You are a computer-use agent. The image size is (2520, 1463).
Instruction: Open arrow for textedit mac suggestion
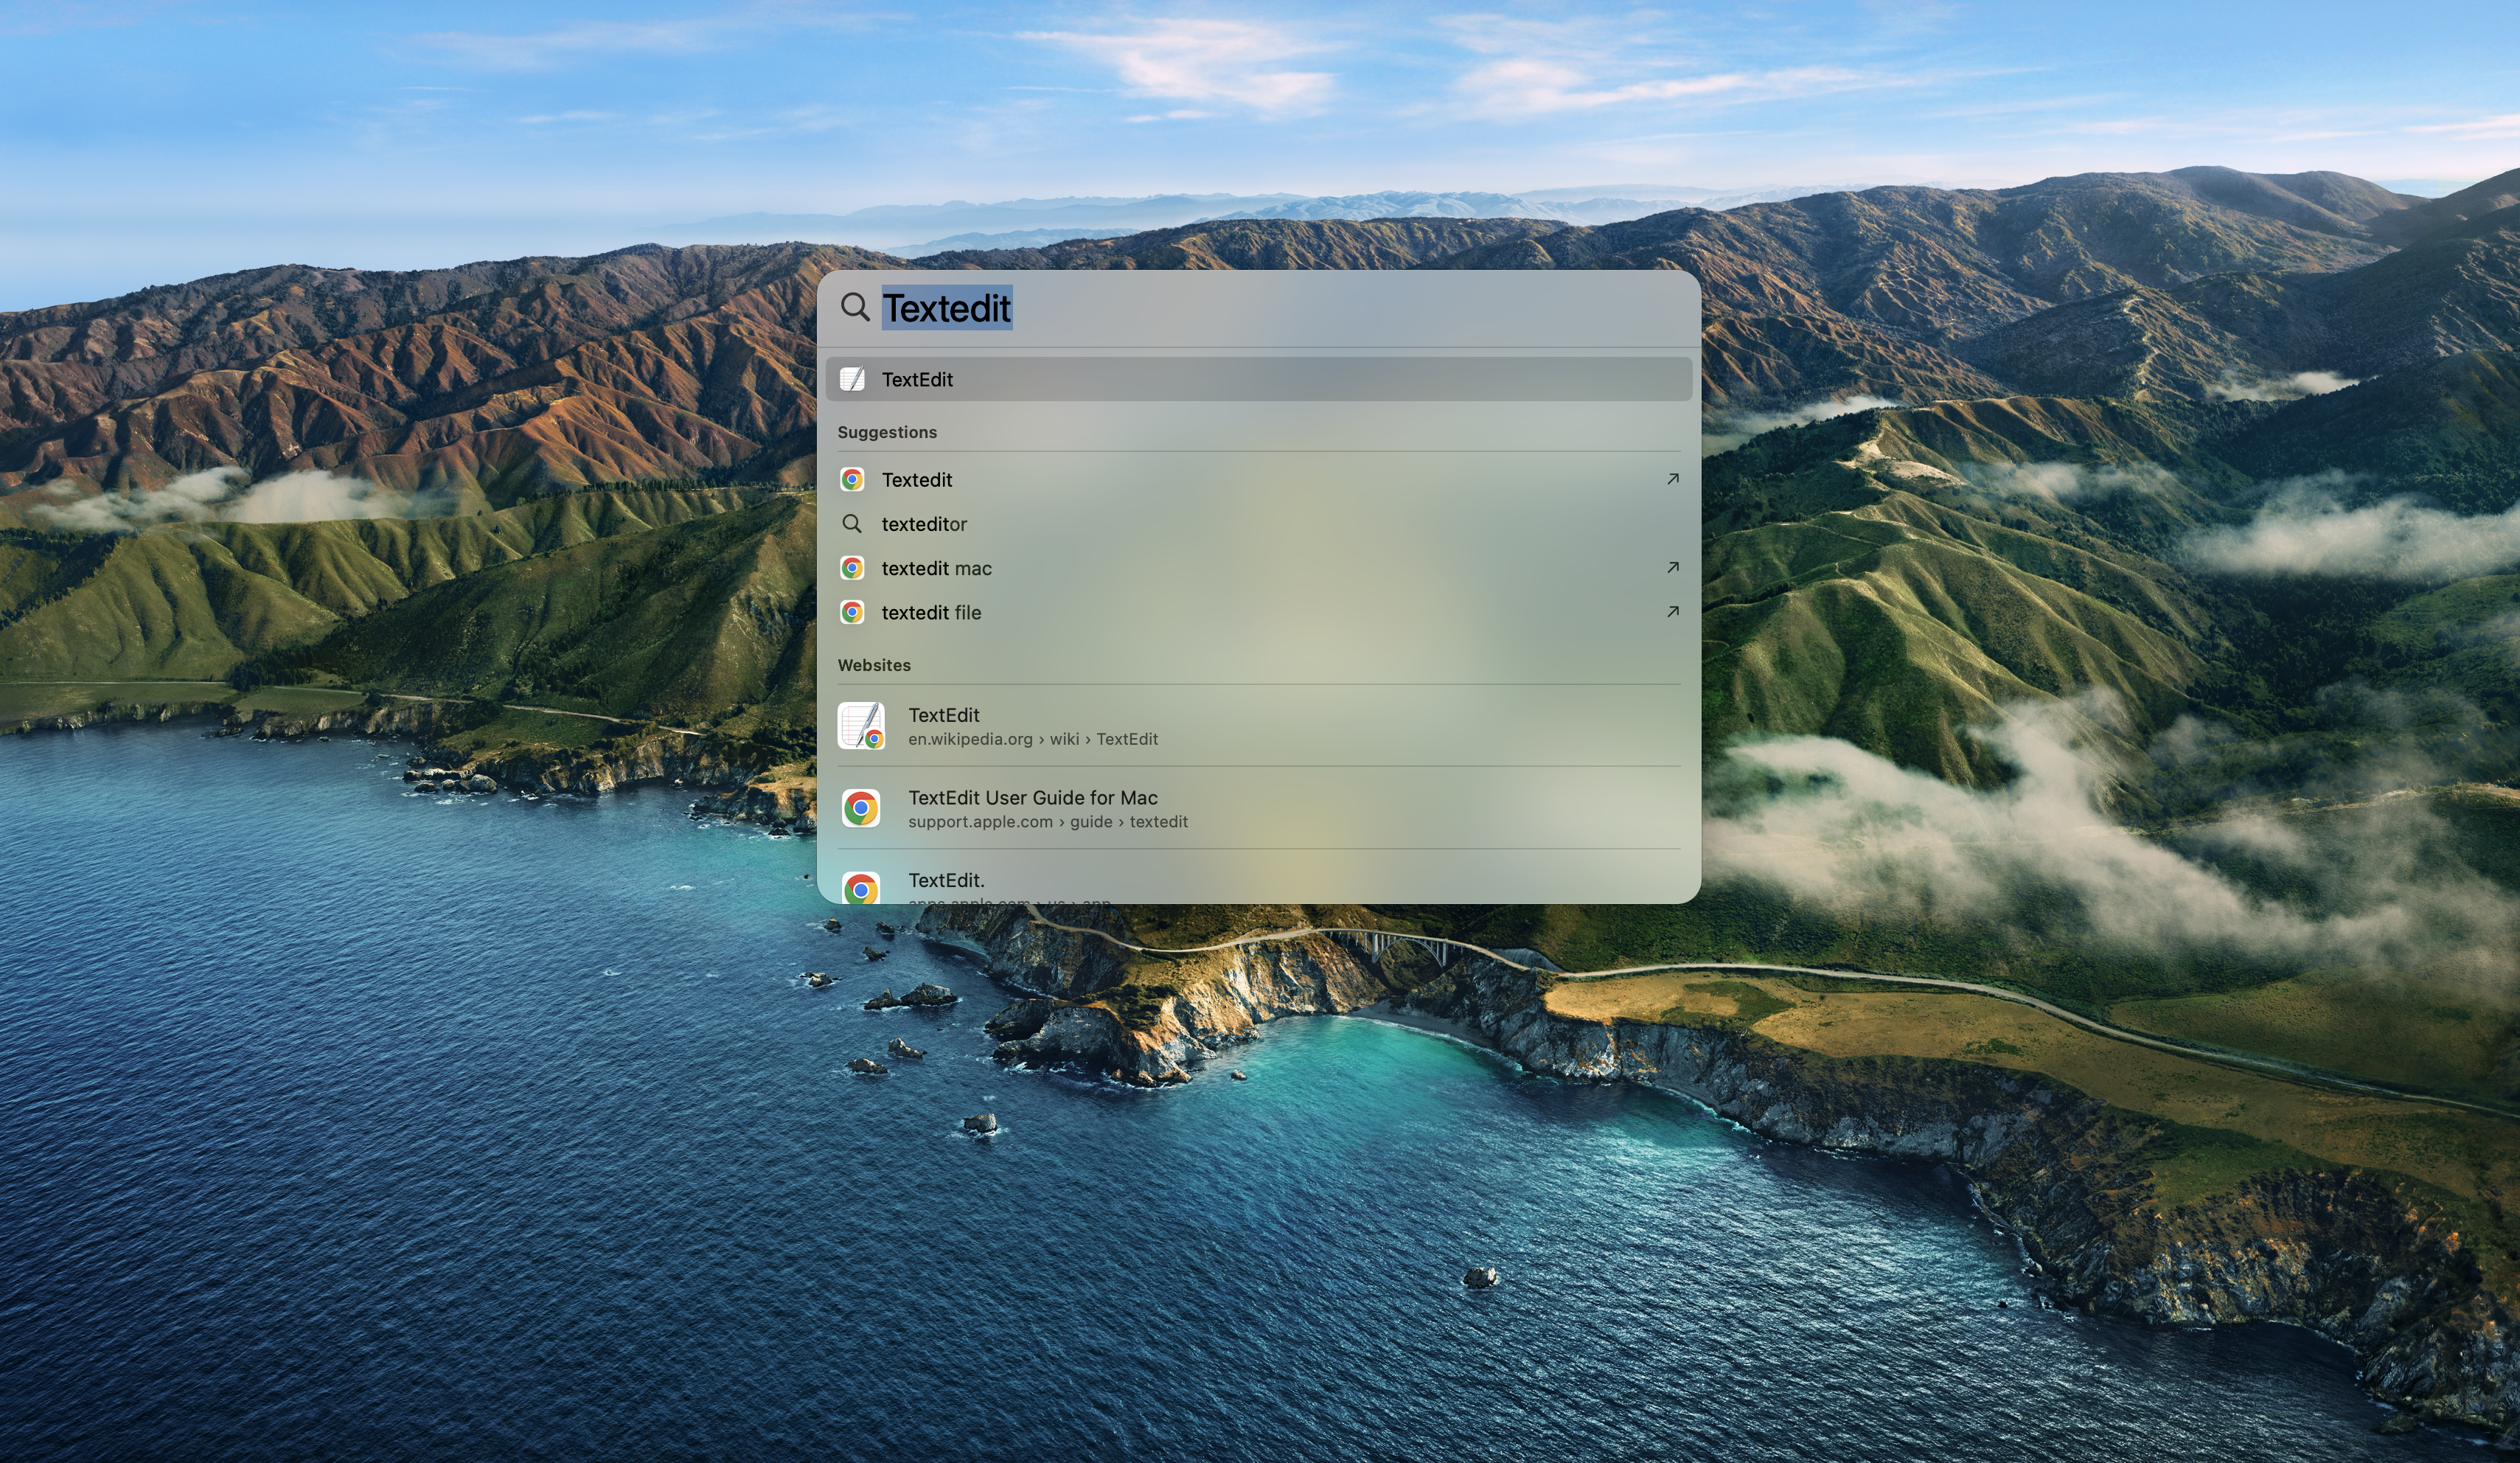[1672, 567]
